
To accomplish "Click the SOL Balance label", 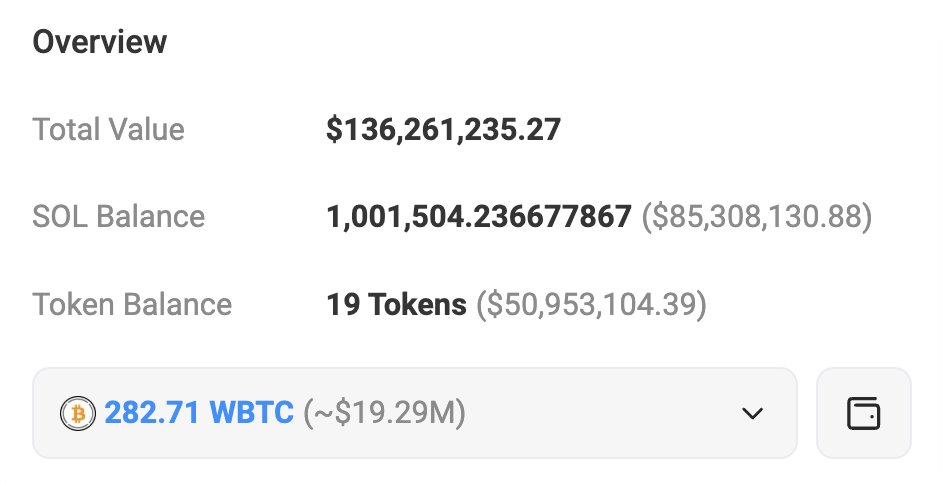I will (118, 217).
